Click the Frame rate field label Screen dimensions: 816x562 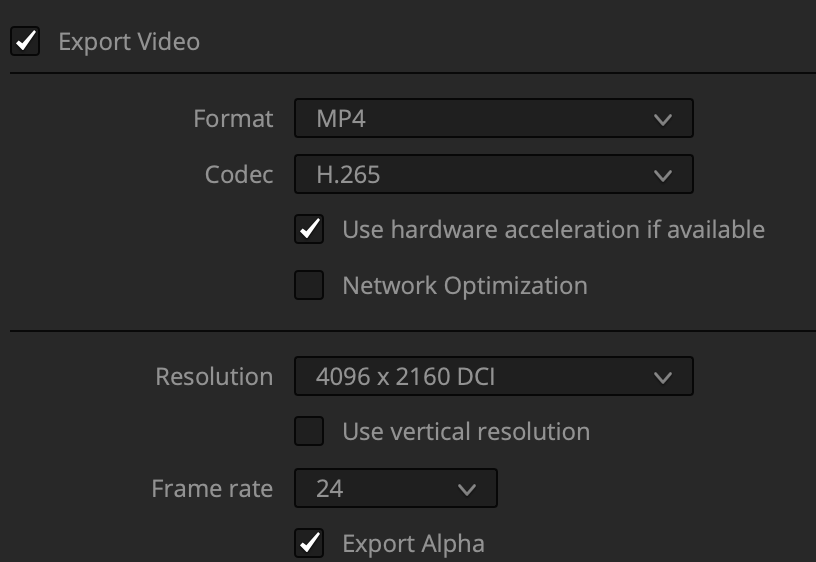[212, 489]
